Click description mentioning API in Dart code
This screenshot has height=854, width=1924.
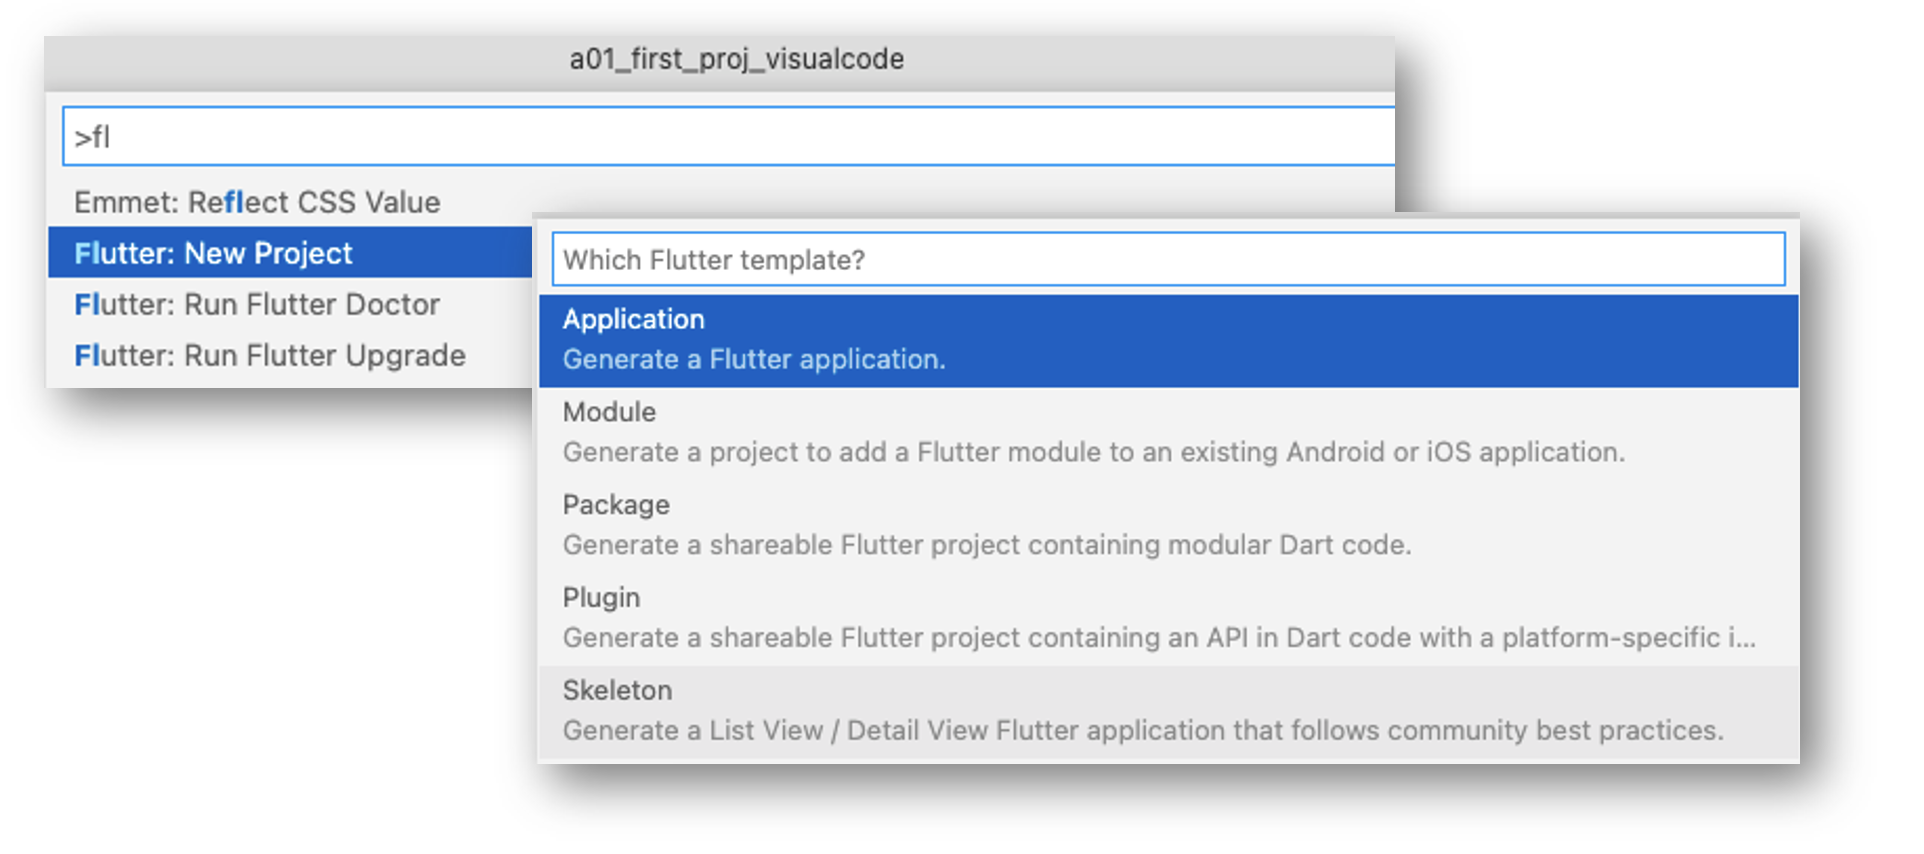click(1159, 638)
